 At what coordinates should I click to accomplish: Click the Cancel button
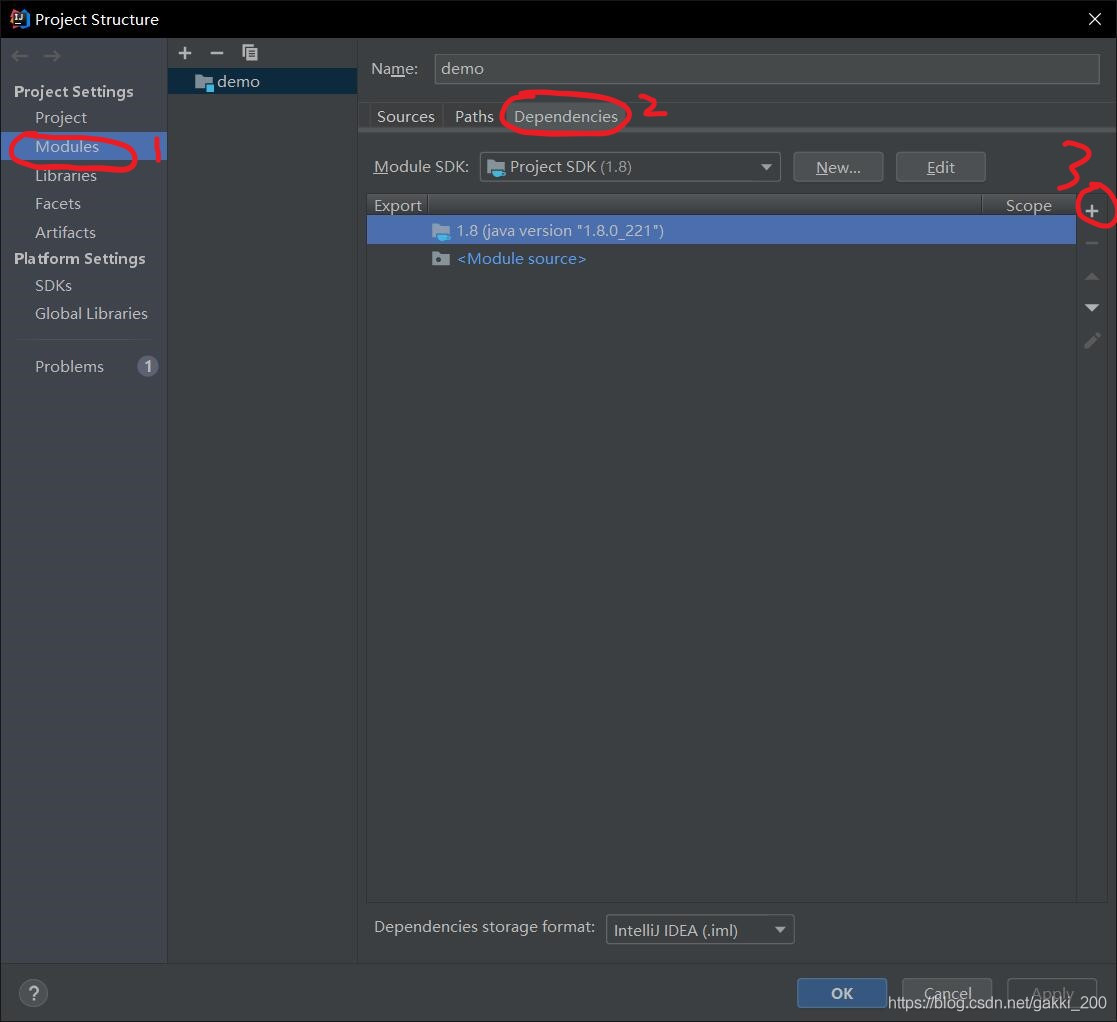pos(947,993)
